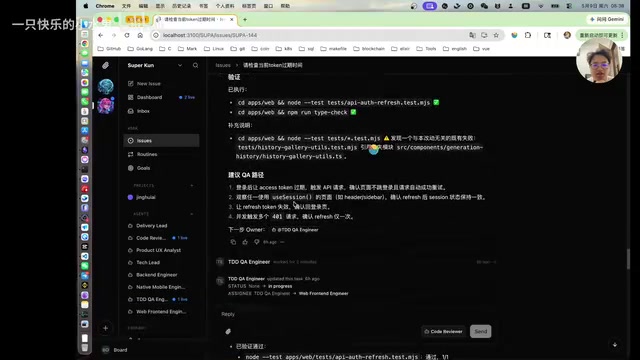The height and width of the screenshot is (360, 640).
Task: Click the plus button to add a workspace
Action: click(x=105, y=328)
